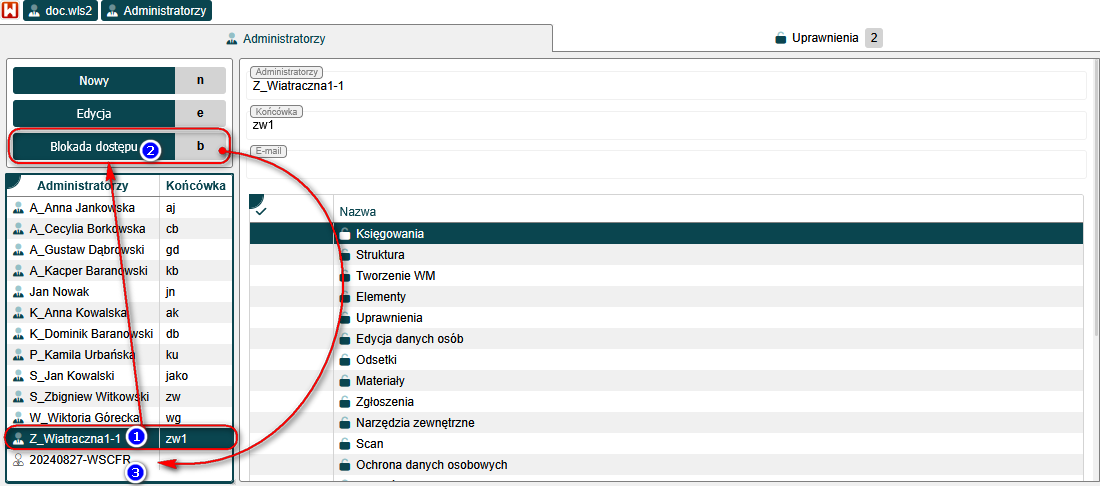
Task: Click the 'zw1' suffix cell in list
Action: pyautogui.click(x=196, y=438)
